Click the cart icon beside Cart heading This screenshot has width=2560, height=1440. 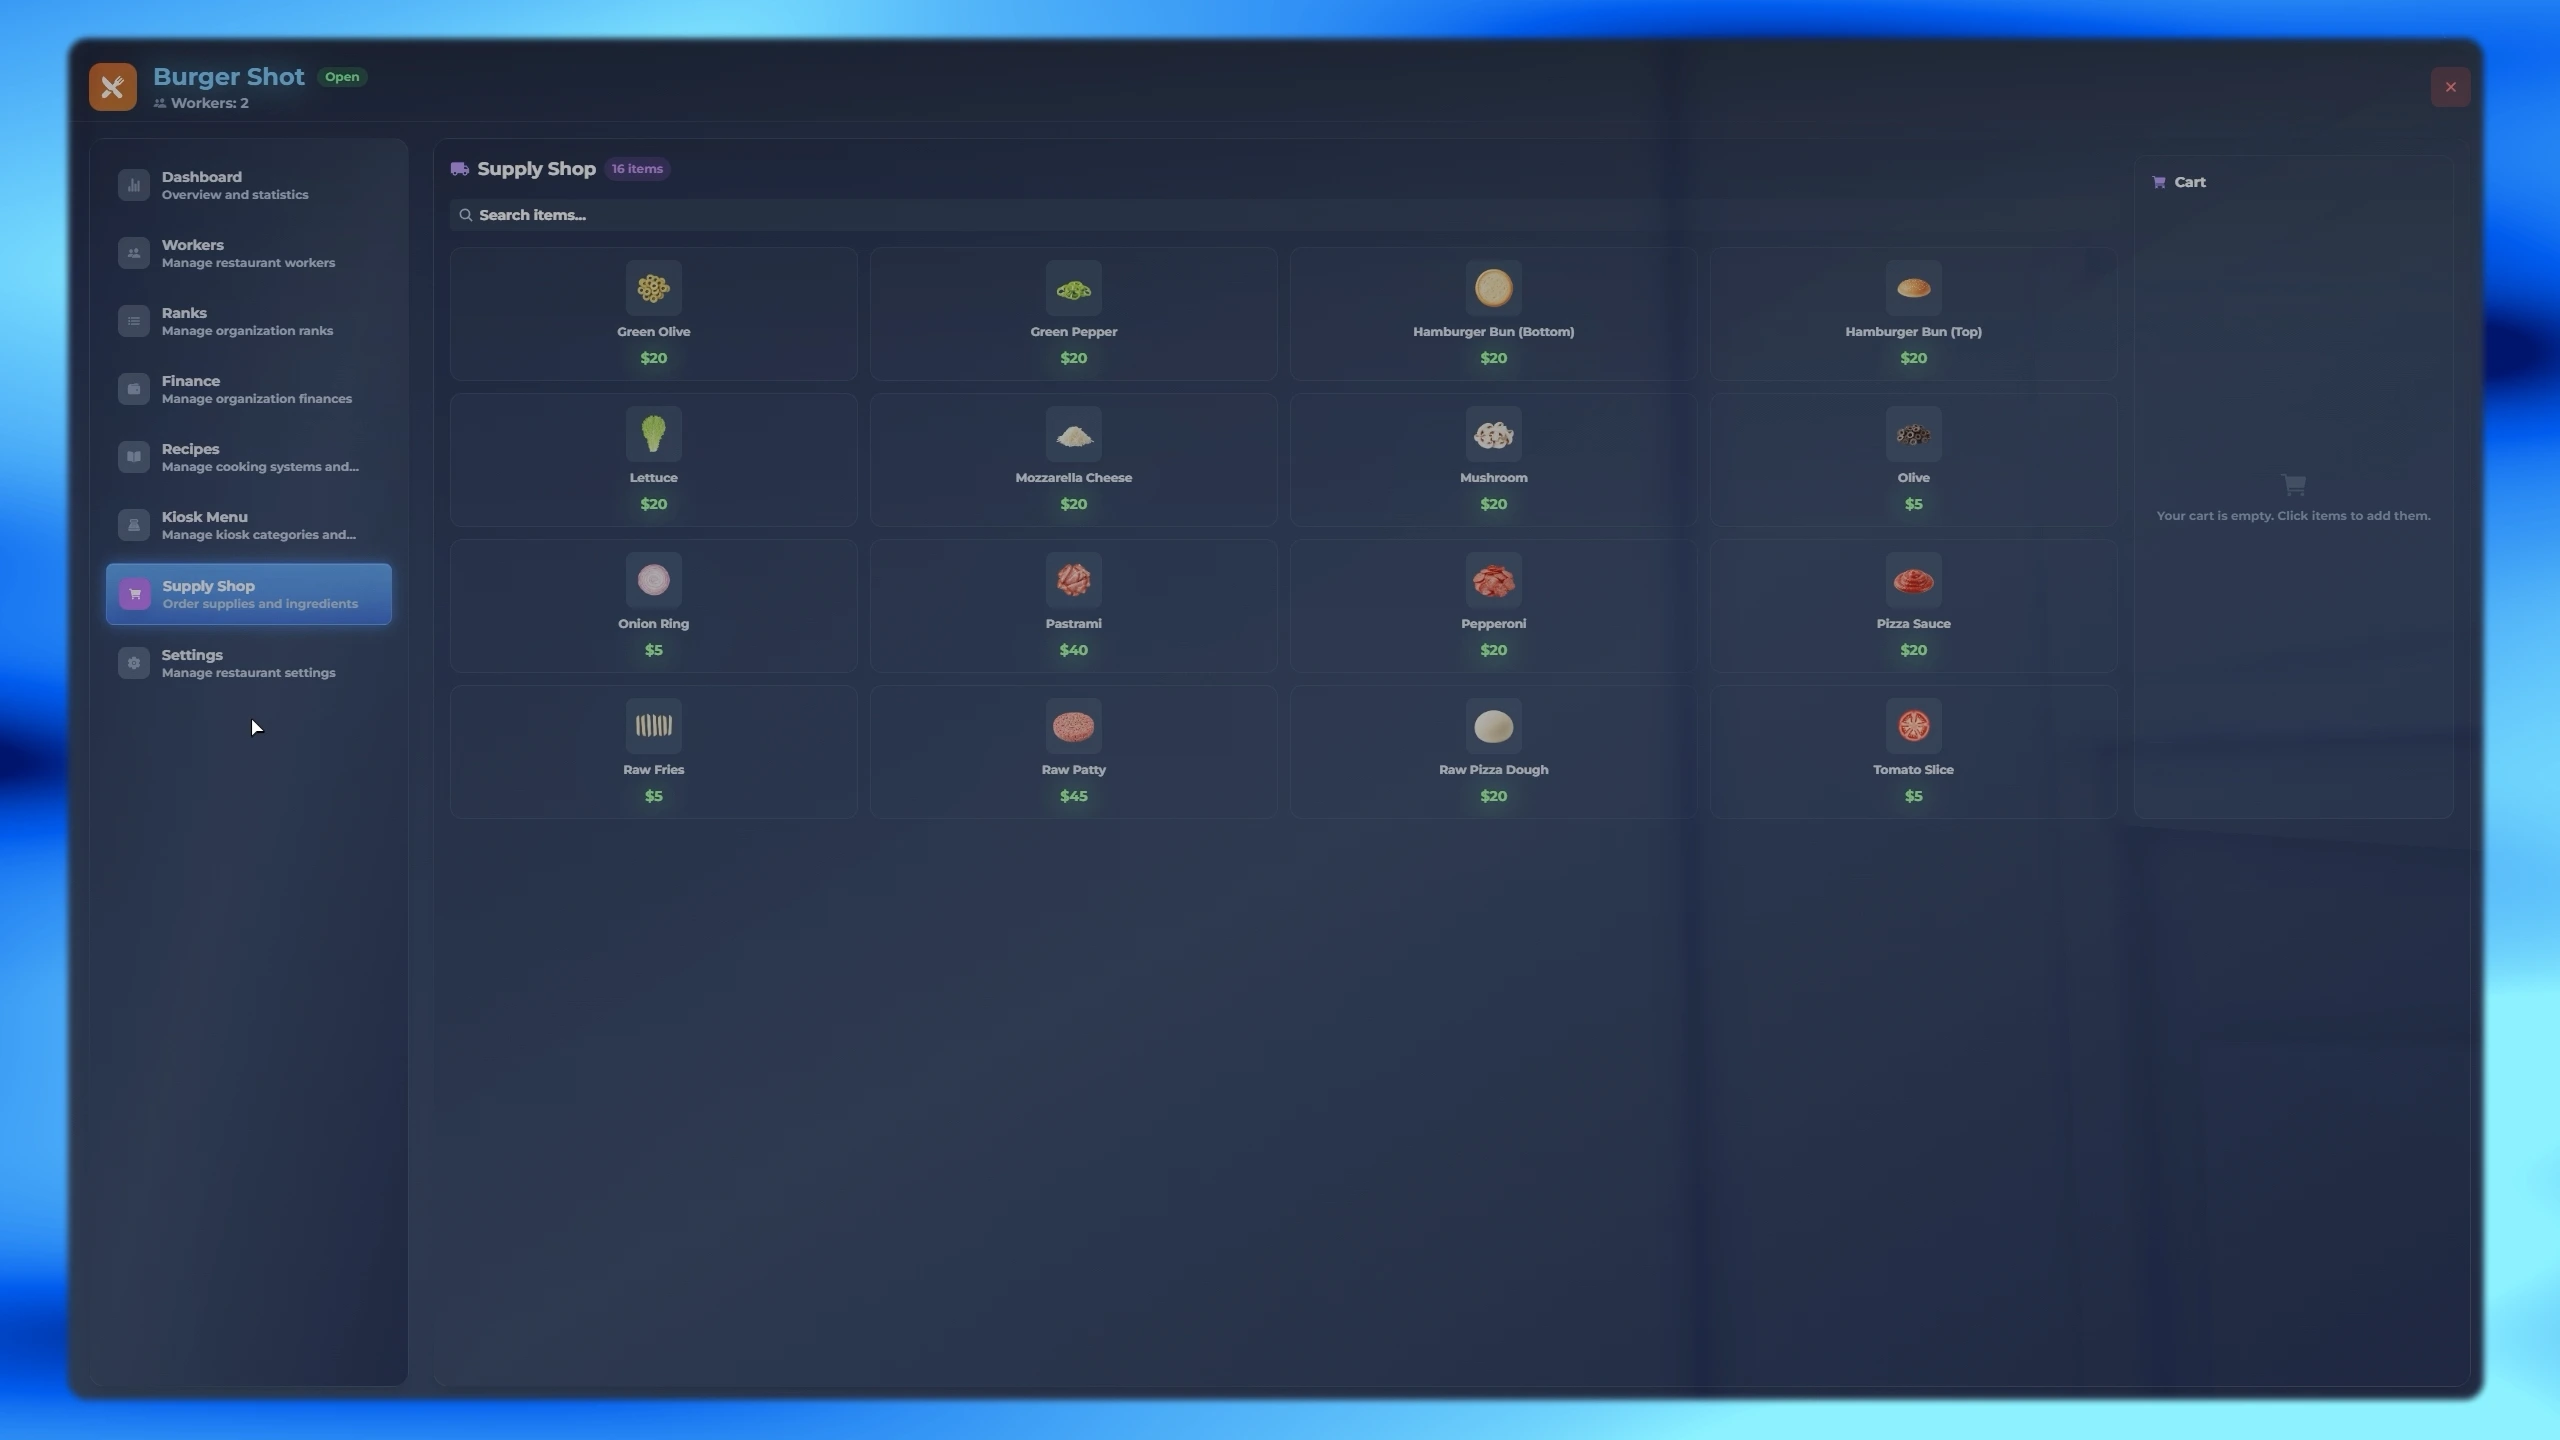[2159, 182]
